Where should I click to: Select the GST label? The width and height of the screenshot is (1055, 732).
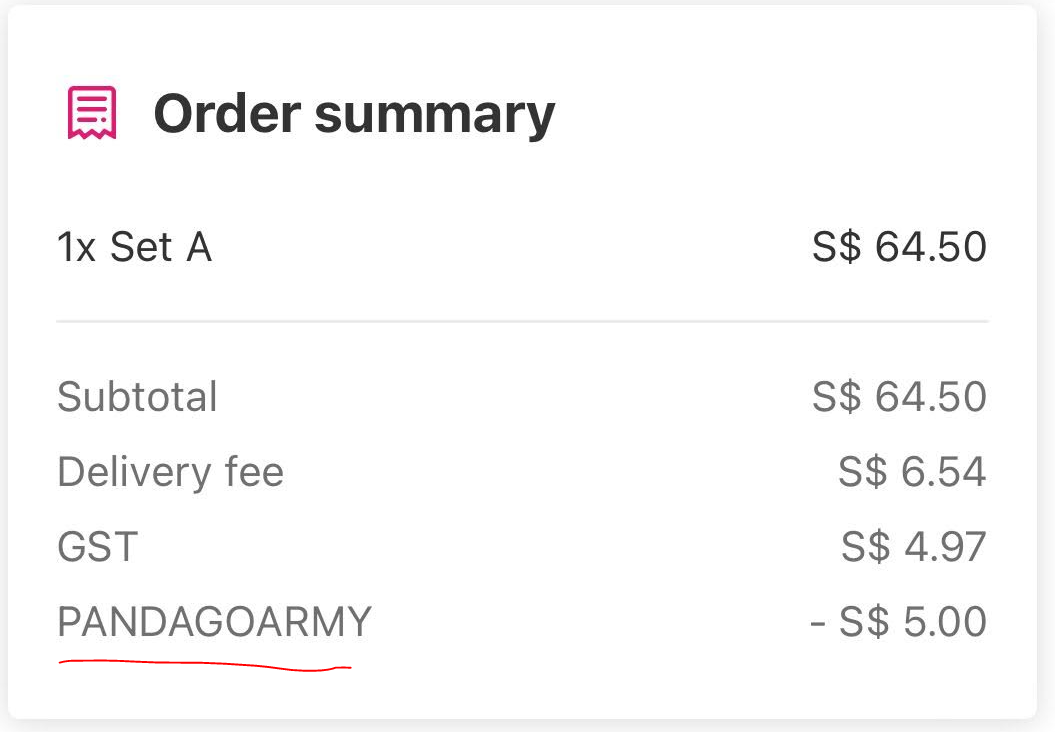pyautogui.click(x=98, y=546)
